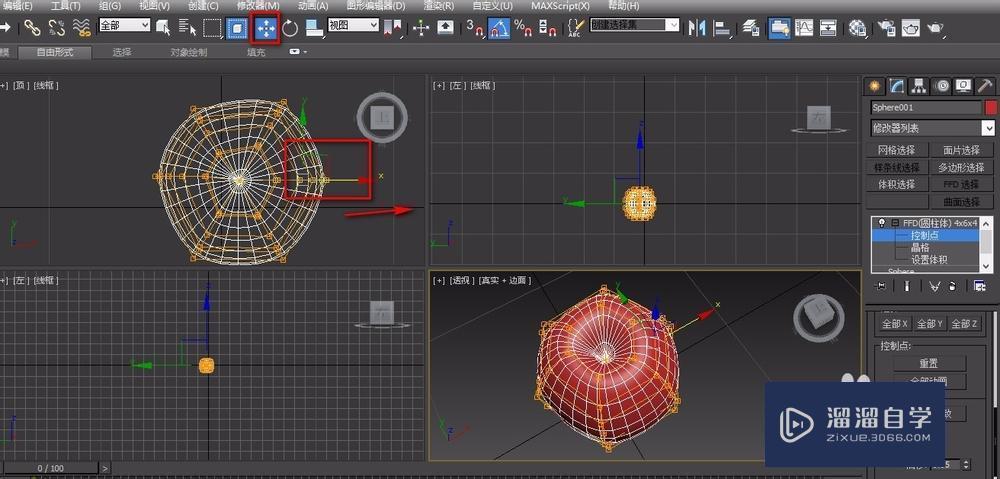Click the Sphere001 object color swatch
Viewport: 1000px width, 479px height.
[991, 107]
